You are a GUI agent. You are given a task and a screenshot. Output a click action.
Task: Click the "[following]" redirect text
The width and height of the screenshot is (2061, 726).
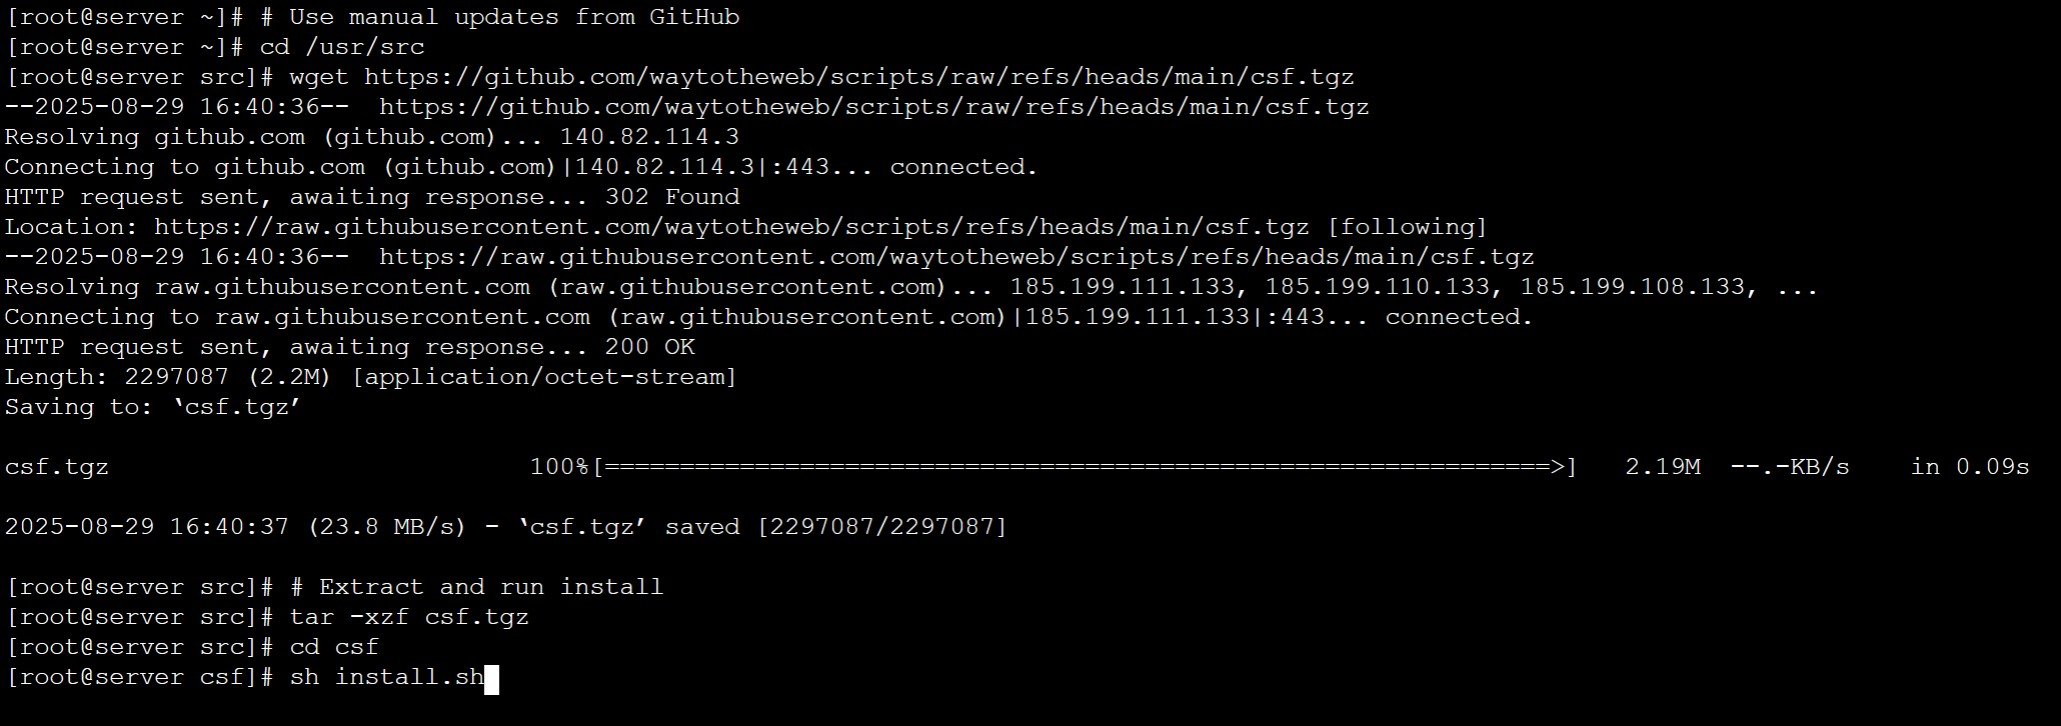tap(1407, 227)
